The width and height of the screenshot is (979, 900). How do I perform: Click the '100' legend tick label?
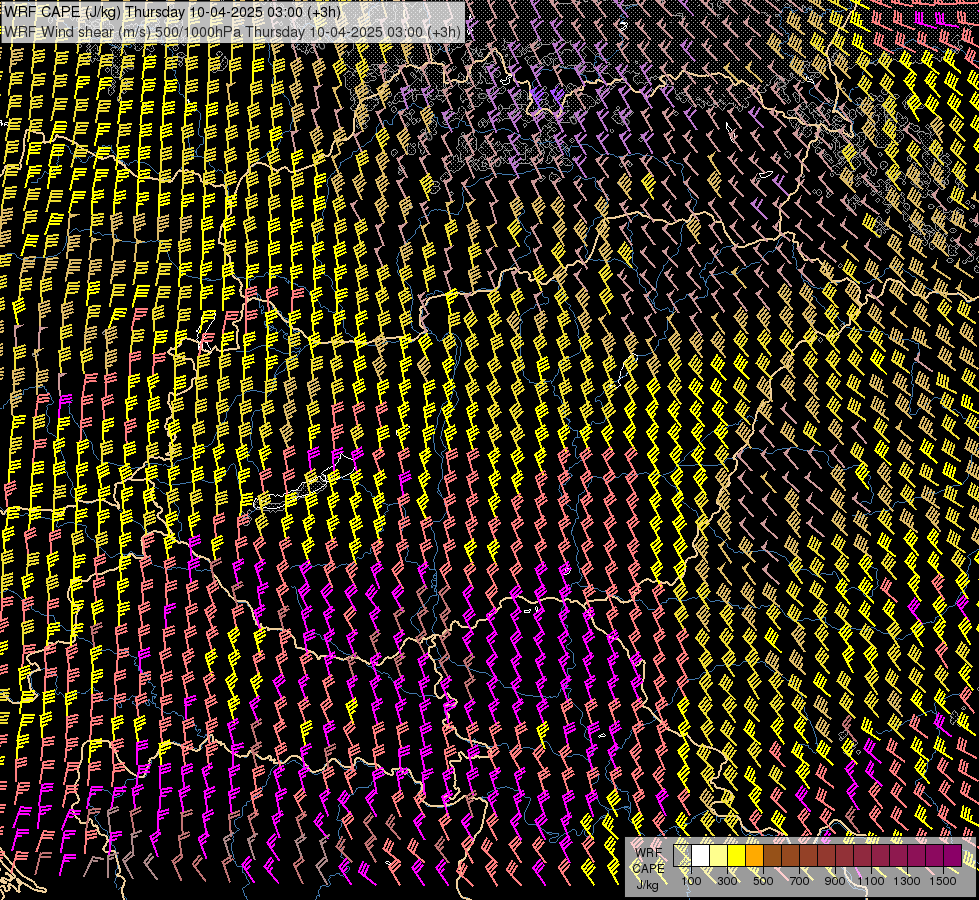tap(691, 881)
